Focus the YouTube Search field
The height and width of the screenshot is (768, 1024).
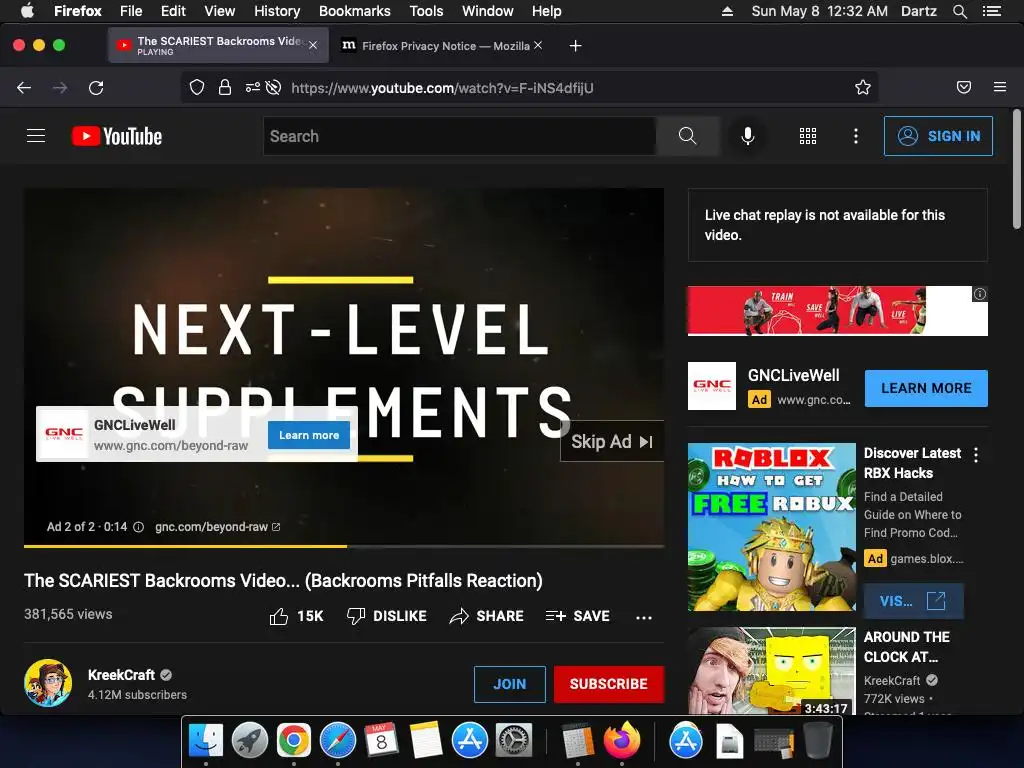460,136
